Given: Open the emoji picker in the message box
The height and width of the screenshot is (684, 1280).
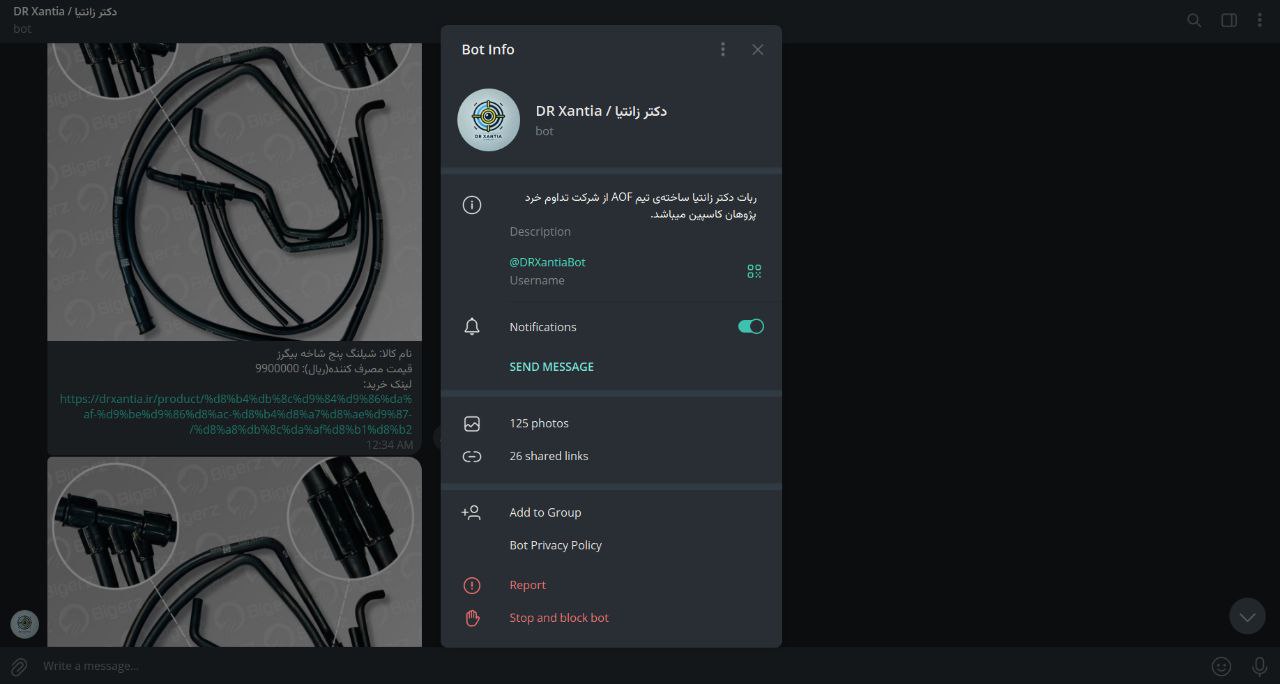Looking at the screenshot, I should 1221,665.
